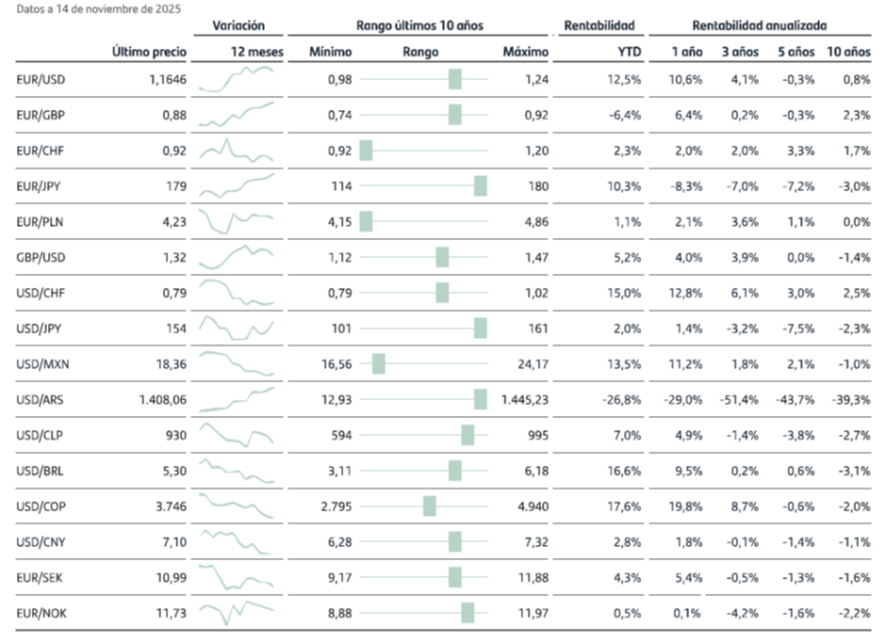
Task: Click the USD/COP range slider marker
Action: 430,506
